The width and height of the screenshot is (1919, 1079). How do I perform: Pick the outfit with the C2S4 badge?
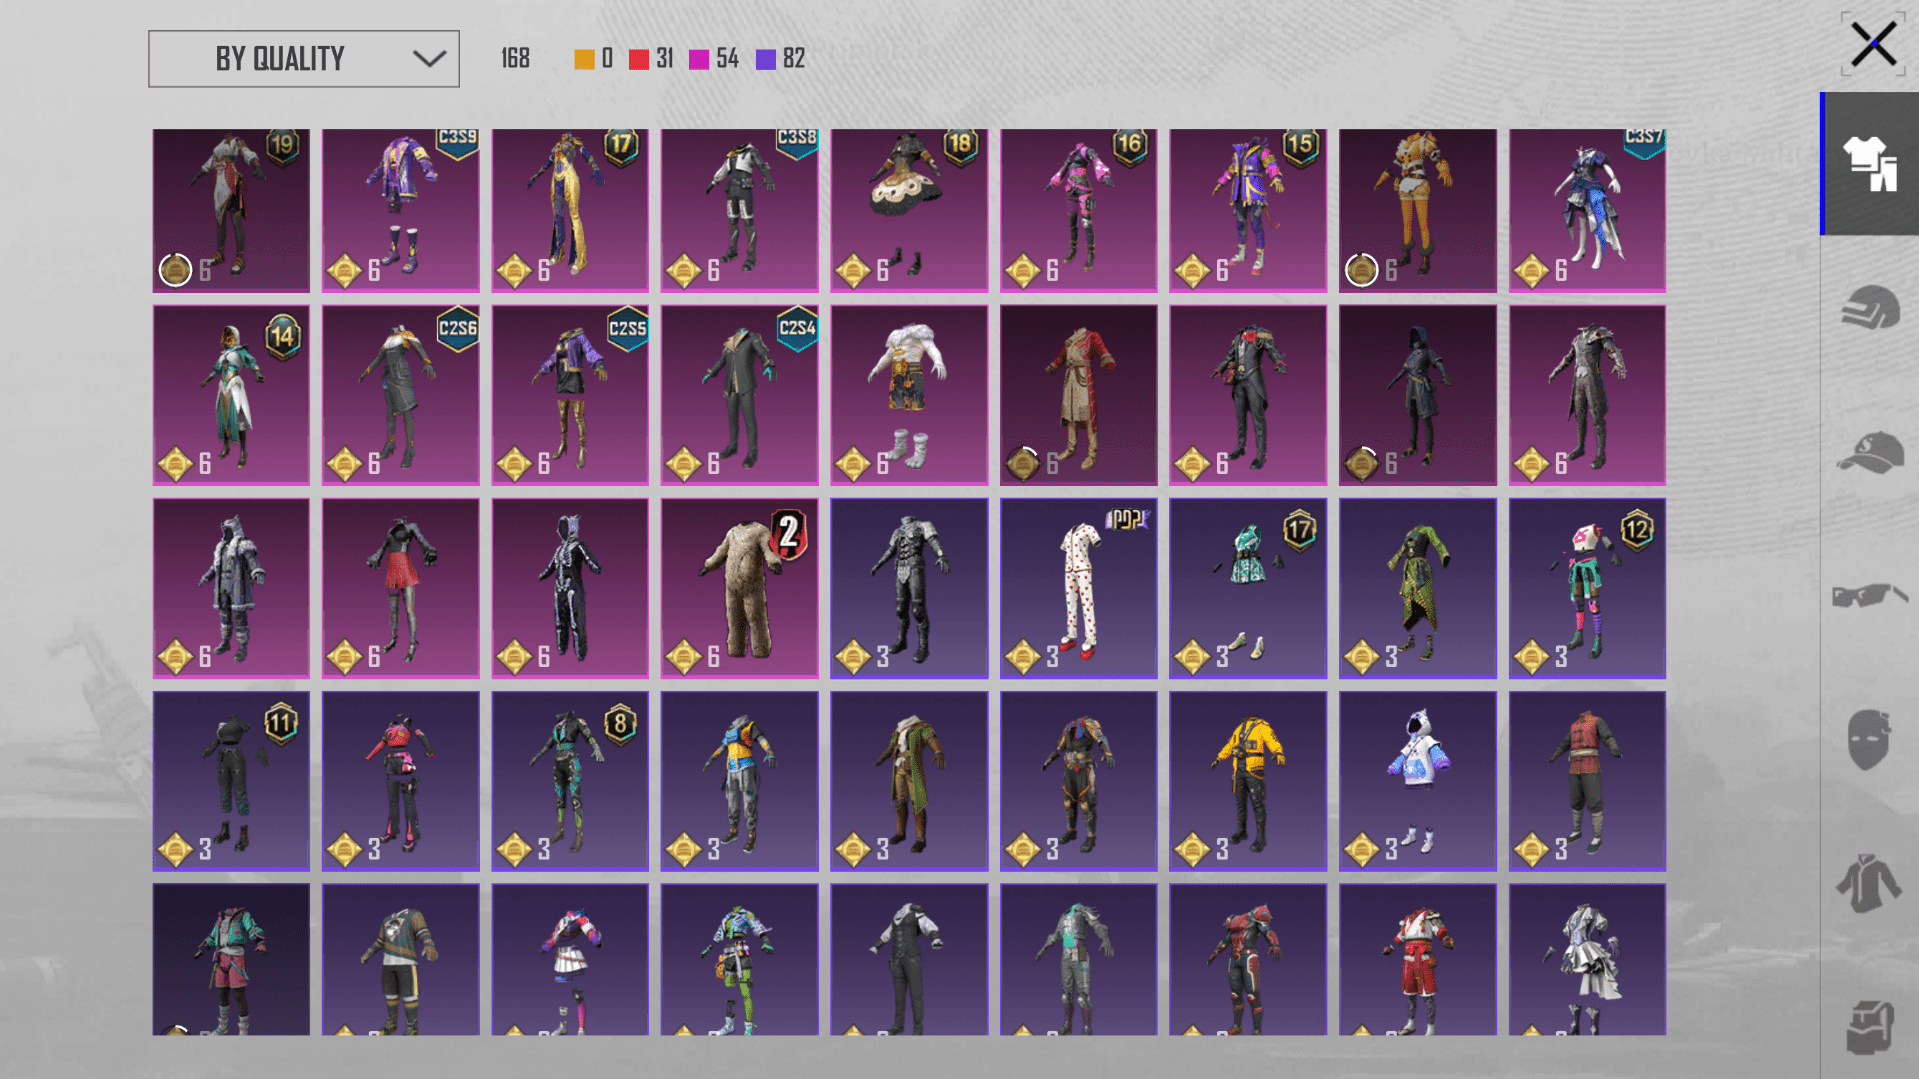(x=739, y=395)
